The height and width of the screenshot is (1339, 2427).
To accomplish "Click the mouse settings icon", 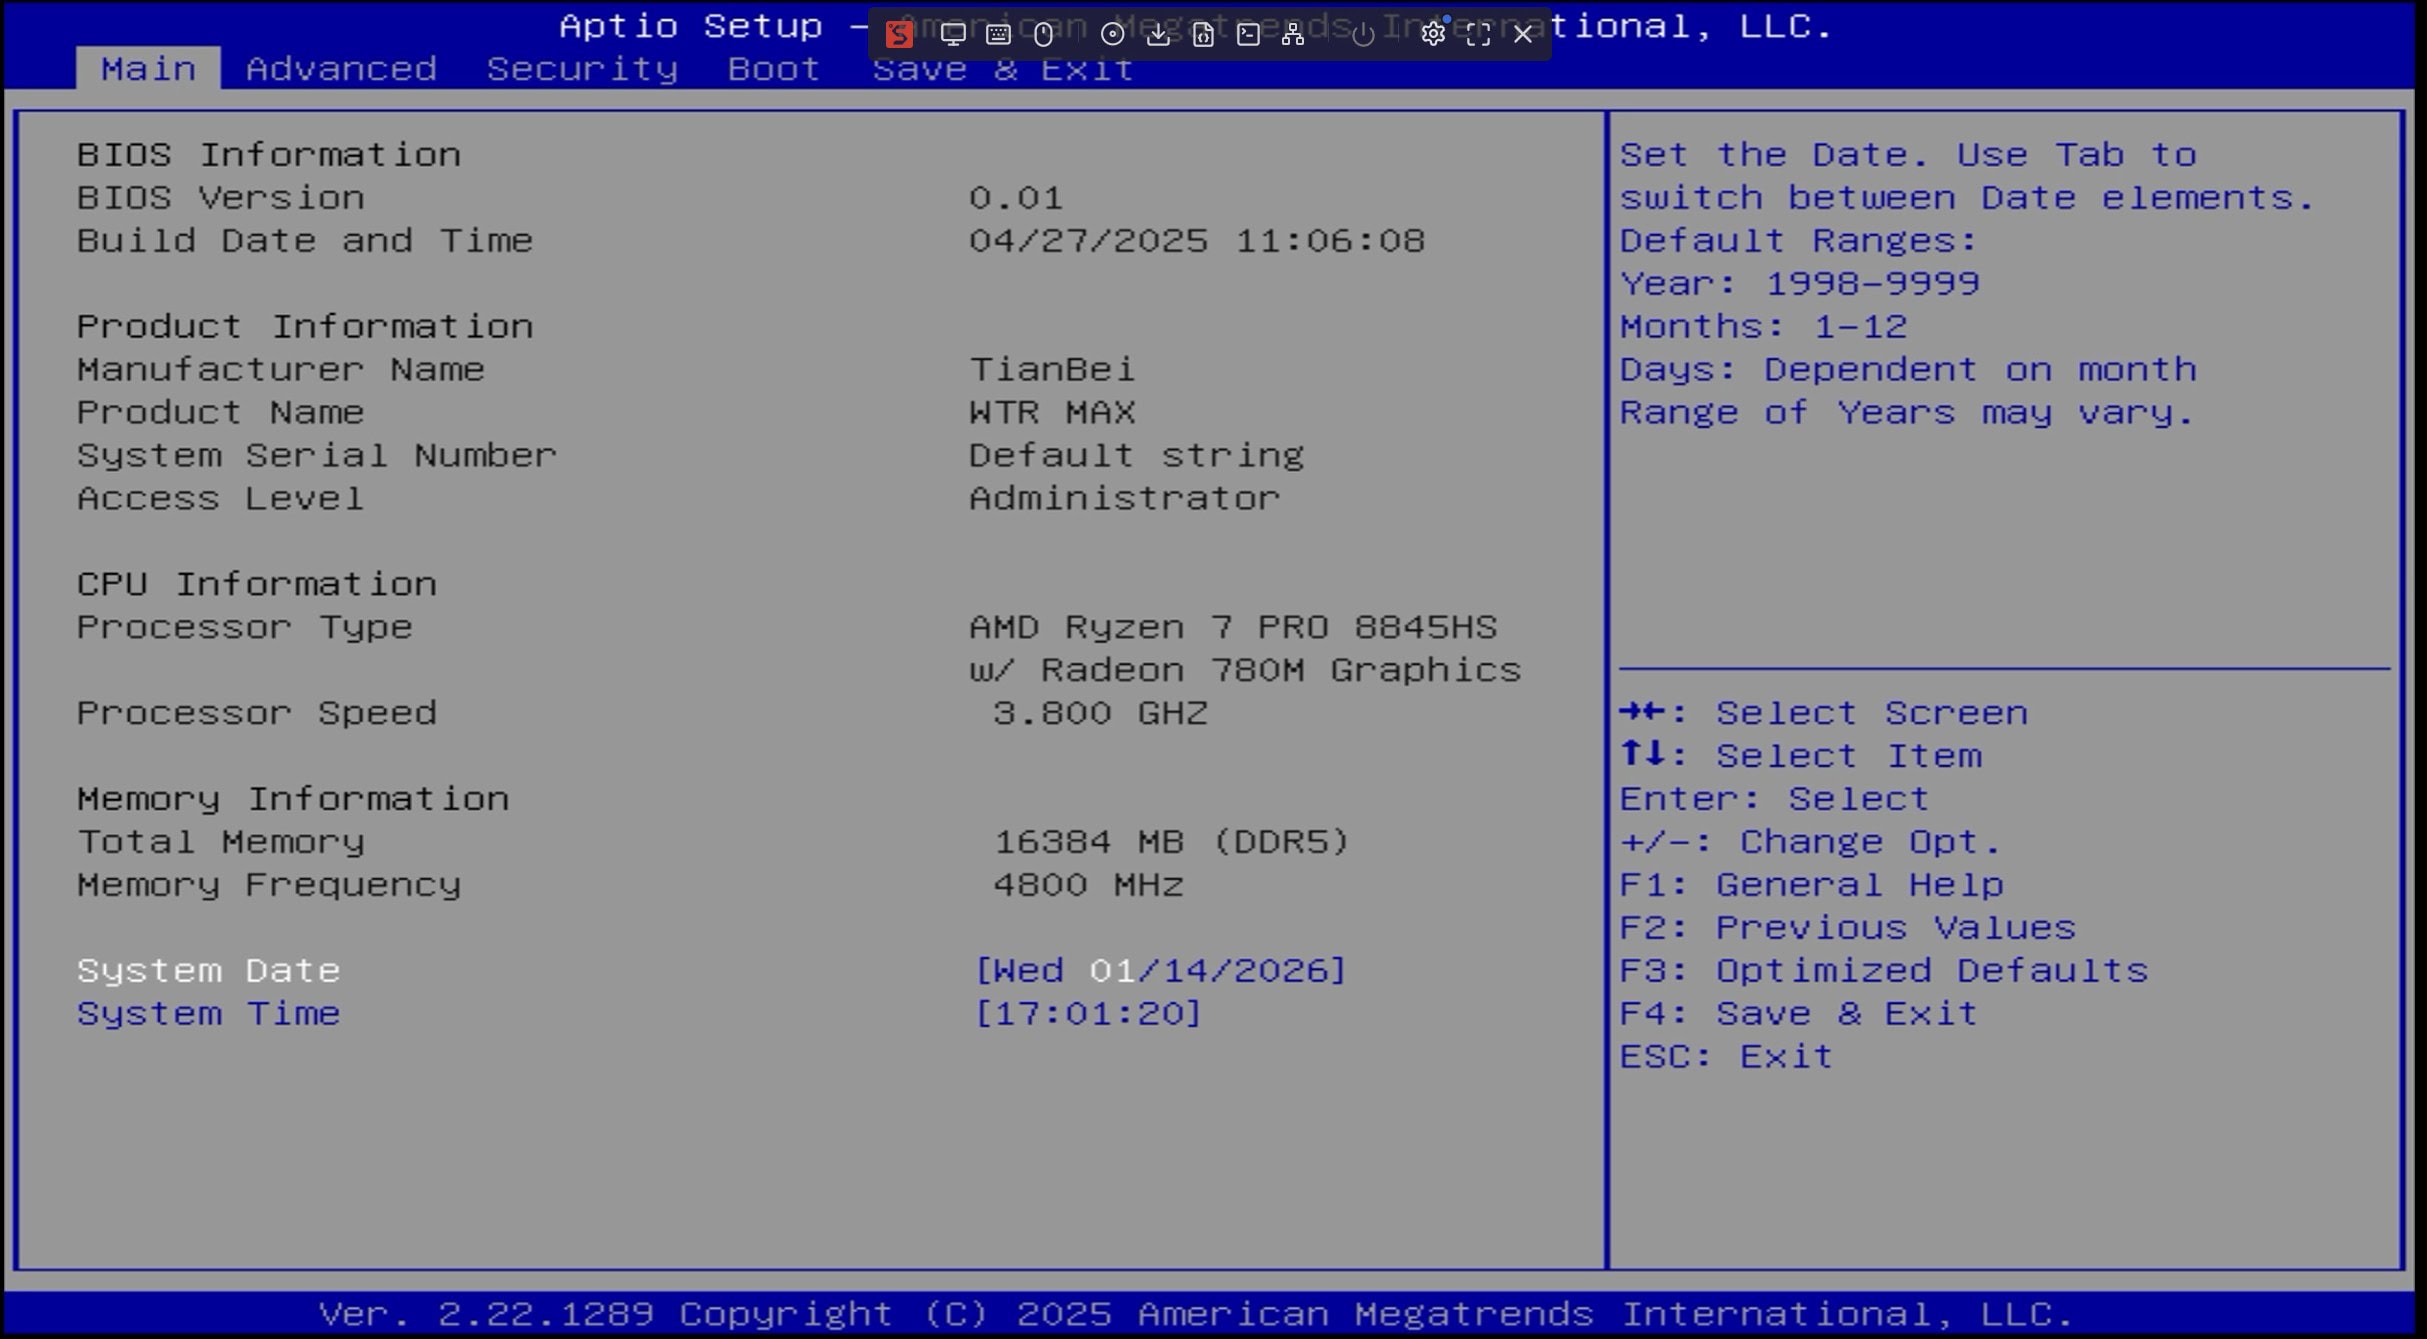I will (1043, 35).
